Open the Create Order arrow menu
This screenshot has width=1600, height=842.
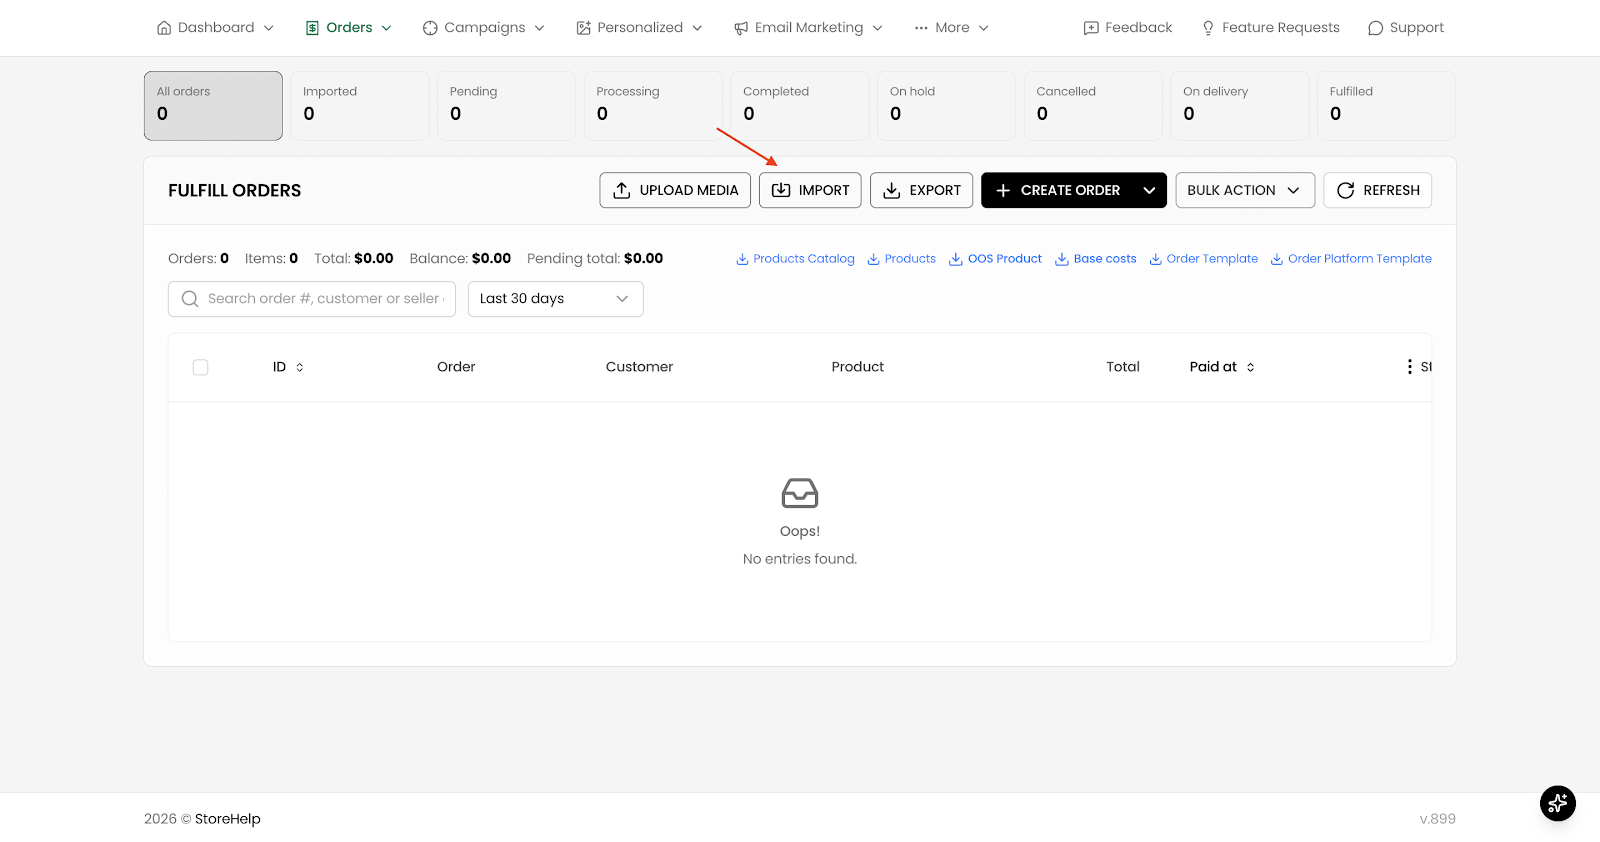coord(1149,190)
